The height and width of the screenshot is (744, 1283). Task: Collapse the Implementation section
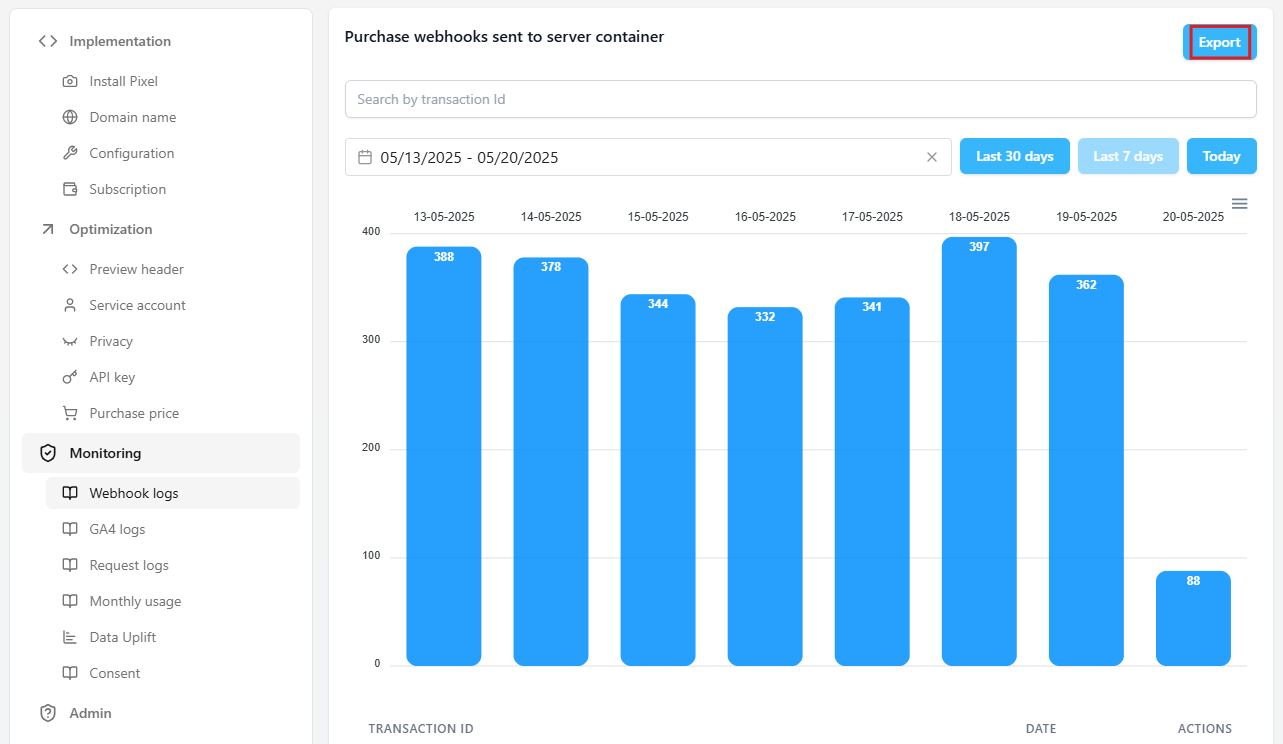pyautogui.click(x=119, y=41)
